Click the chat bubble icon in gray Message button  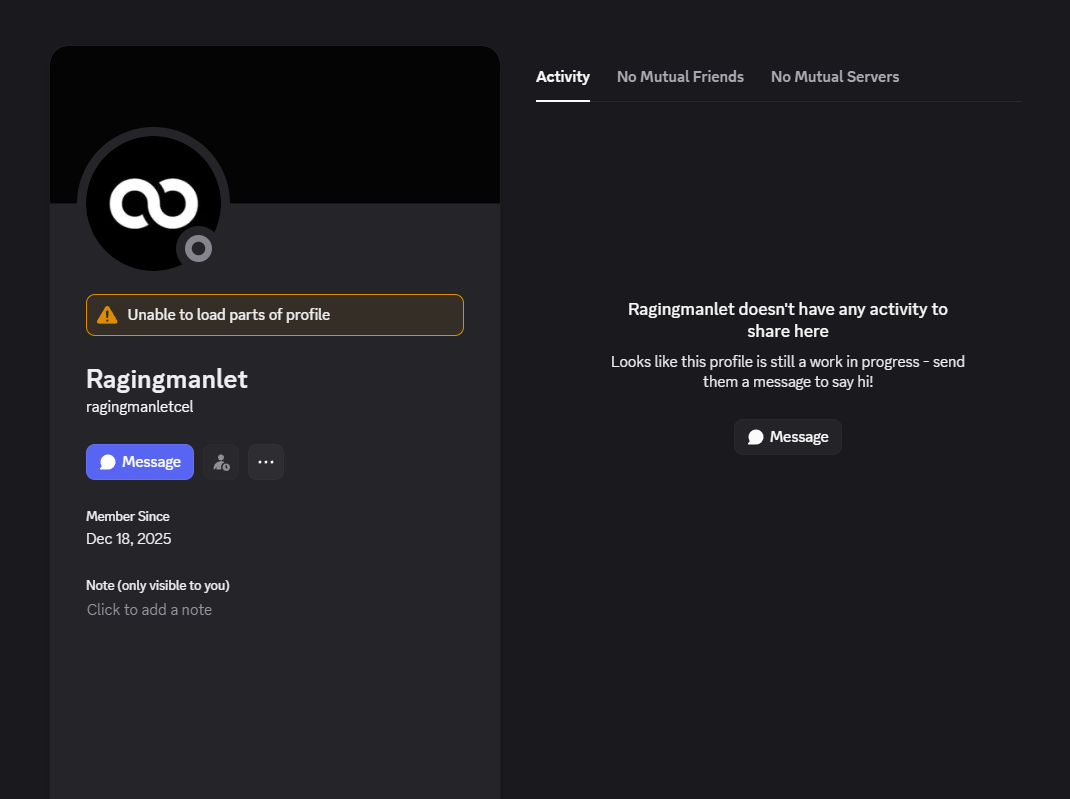pyautogui.click(x=756, y=437)
